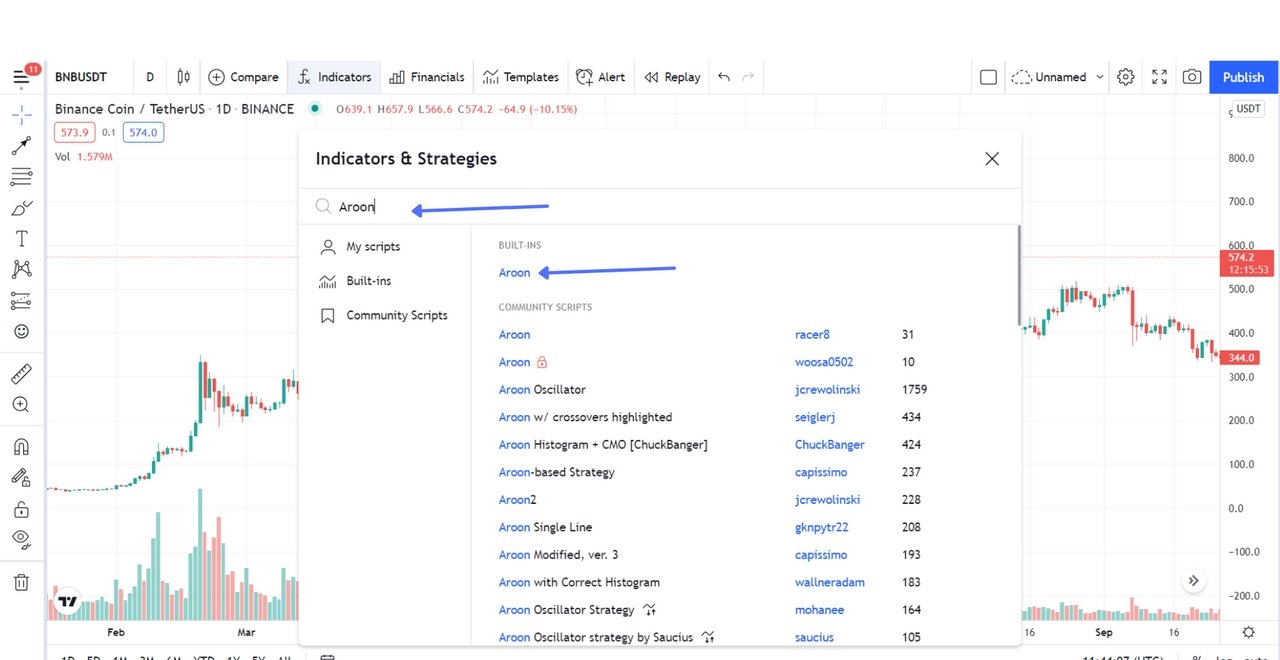Add the built-in Aroon indicator

pos(515,272)
